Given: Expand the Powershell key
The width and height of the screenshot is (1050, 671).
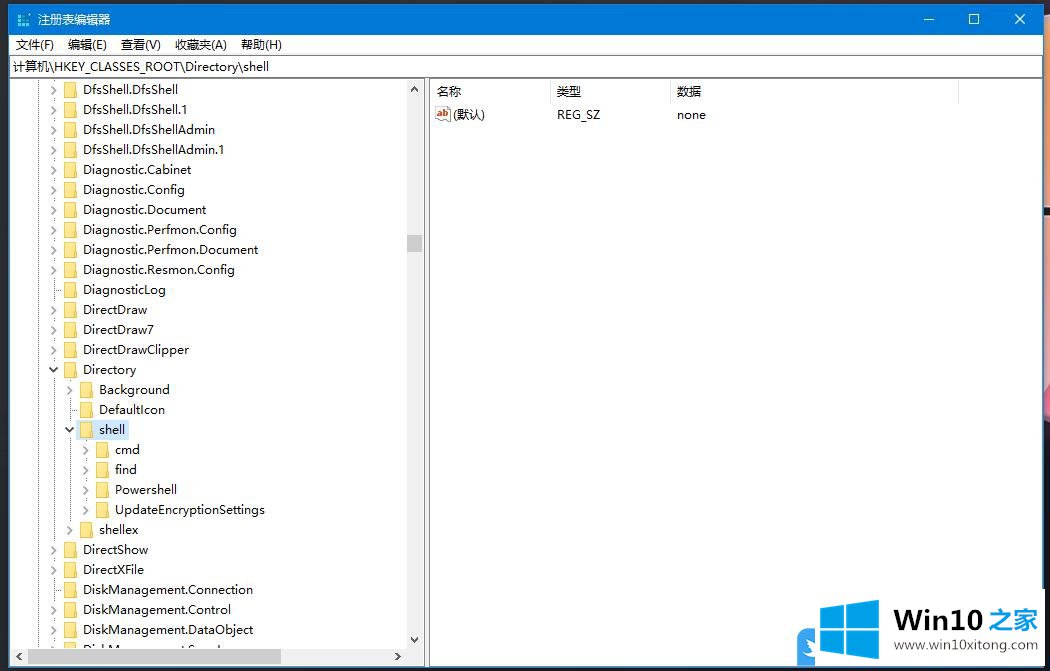Looking at the screenshot, I should (x=86, y=490).
